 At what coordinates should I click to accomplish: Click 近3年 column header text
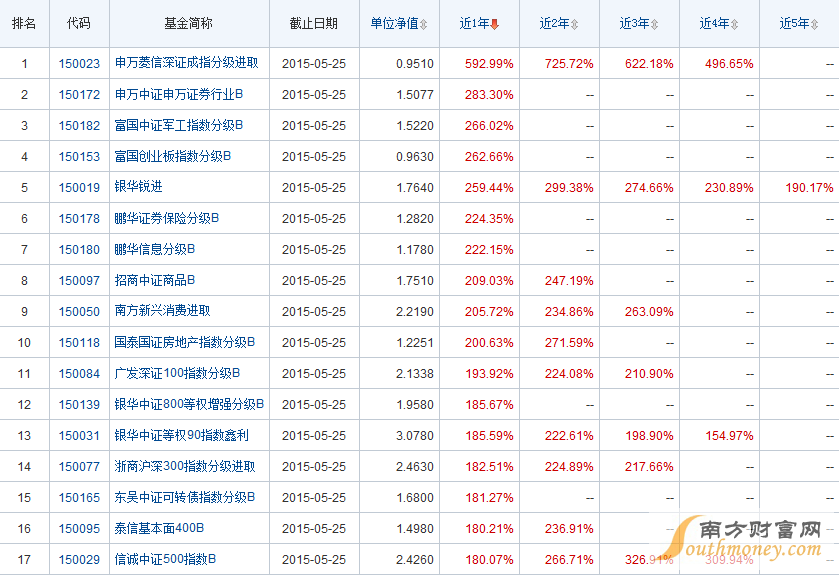click(x=635, y=24)
